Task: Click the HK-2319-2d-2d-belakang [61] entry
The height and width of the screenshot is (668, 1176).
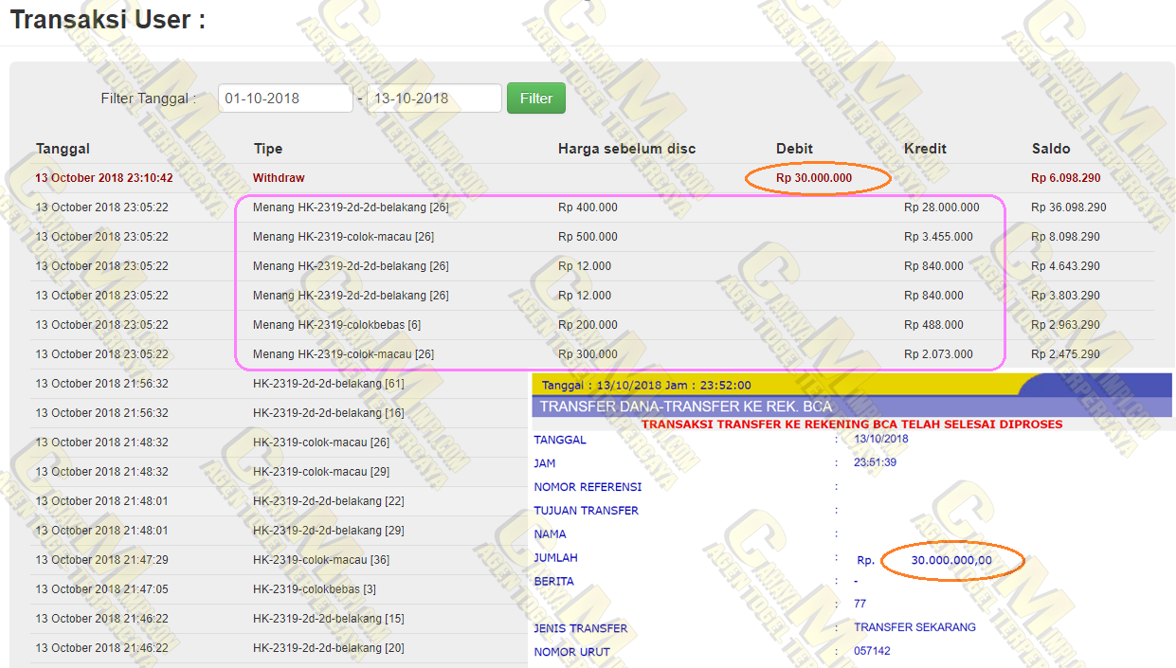Action: tap(328, 383)
